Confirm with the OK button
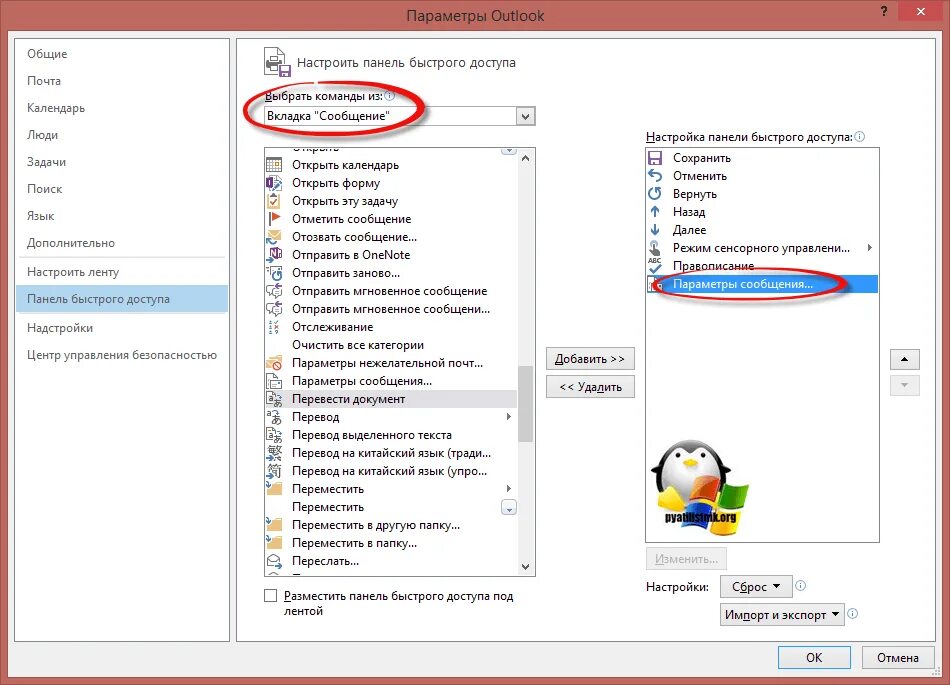 click(x=814, y=658)
